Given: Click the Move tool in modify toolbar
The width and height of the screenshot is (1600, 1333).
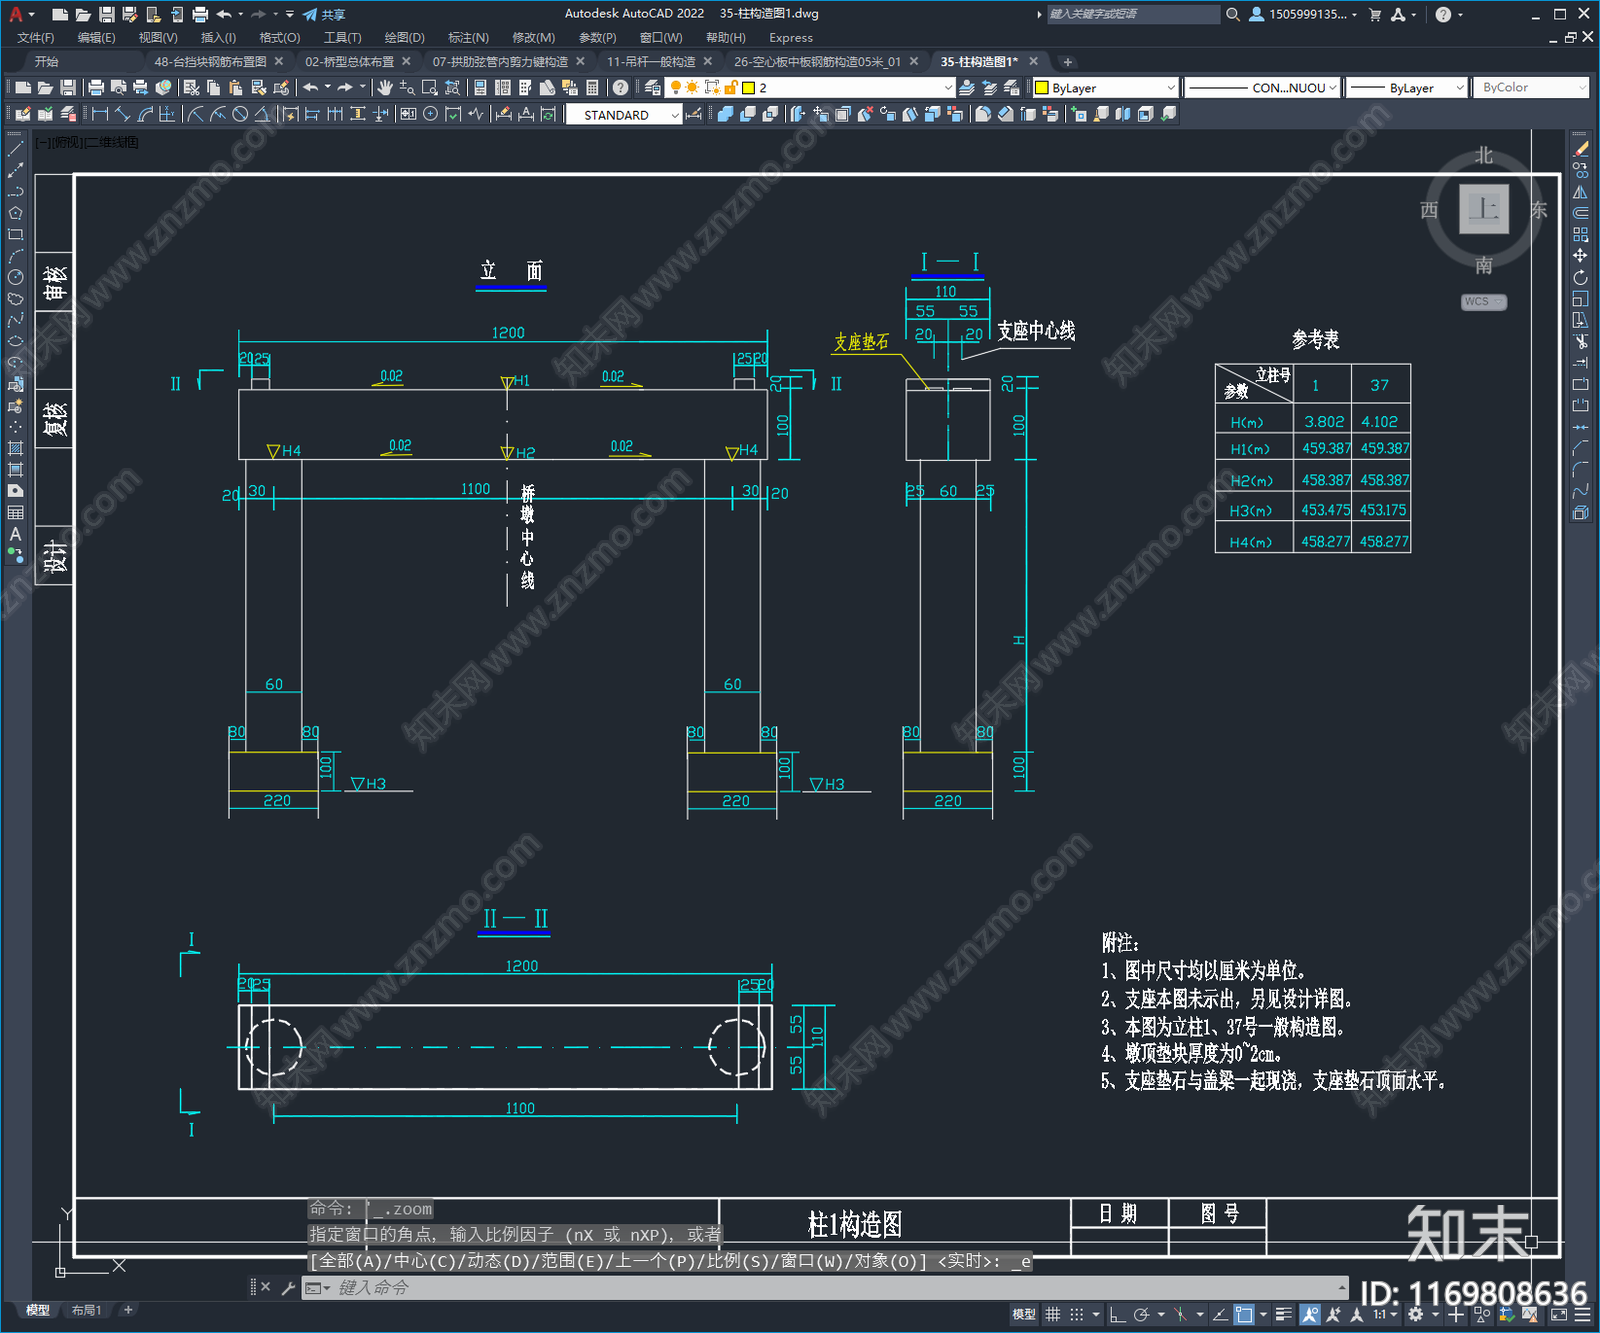Looking at the screenshot, I should point(1580,256).
